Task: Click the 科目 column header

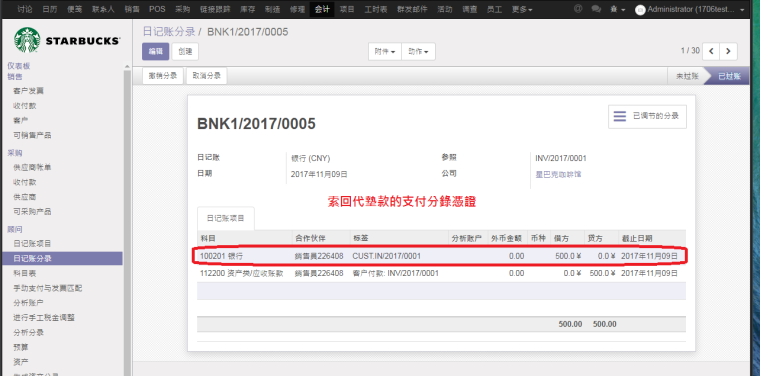Action: (207, 238)
